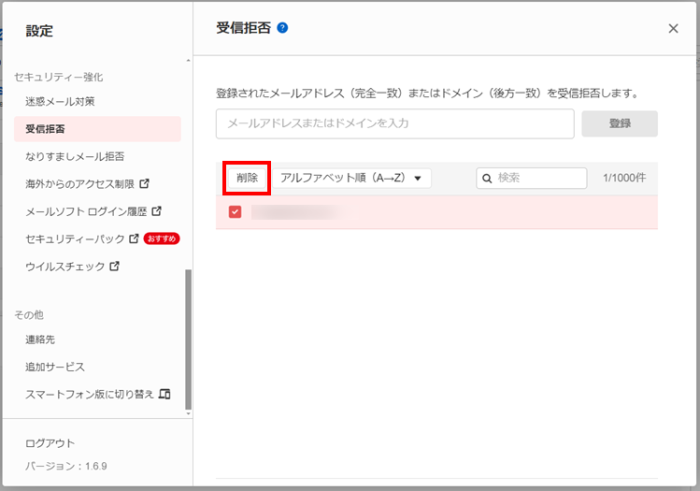Click ログアウト in the sidebar

coord(50,443)
